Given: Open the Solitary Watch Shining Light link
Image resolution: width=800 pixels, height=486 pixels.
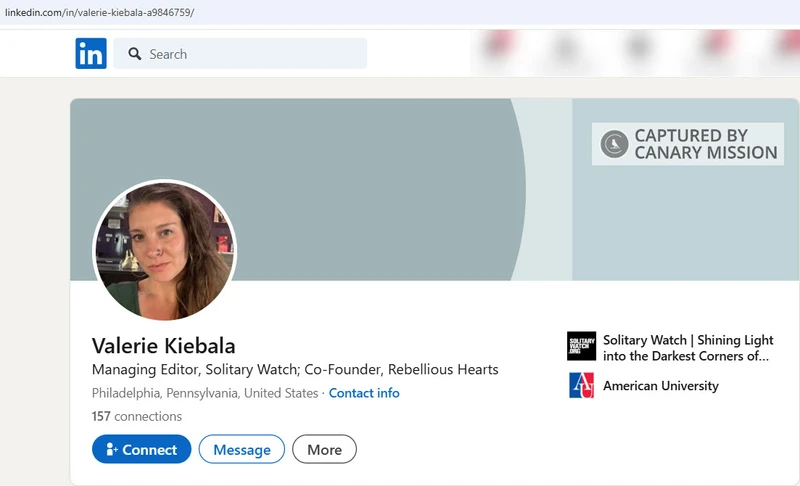Looking at the screenshot, I should pyautogui.click(x=688, y=348).
